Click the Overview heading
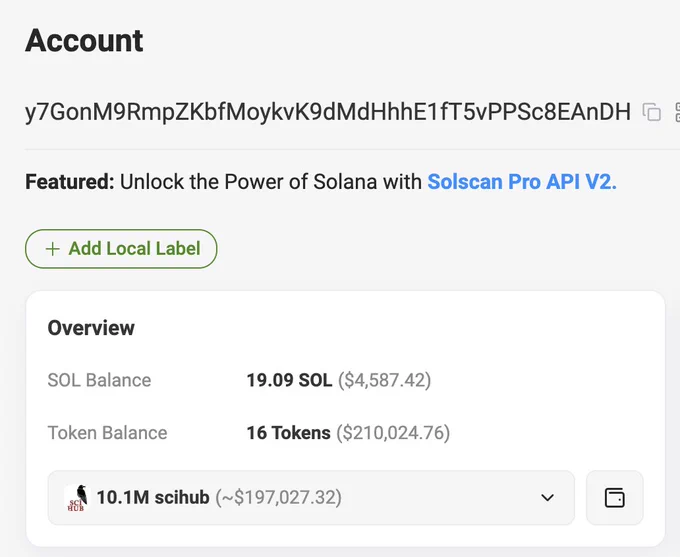Screen dimensions: 680x557 91,328
